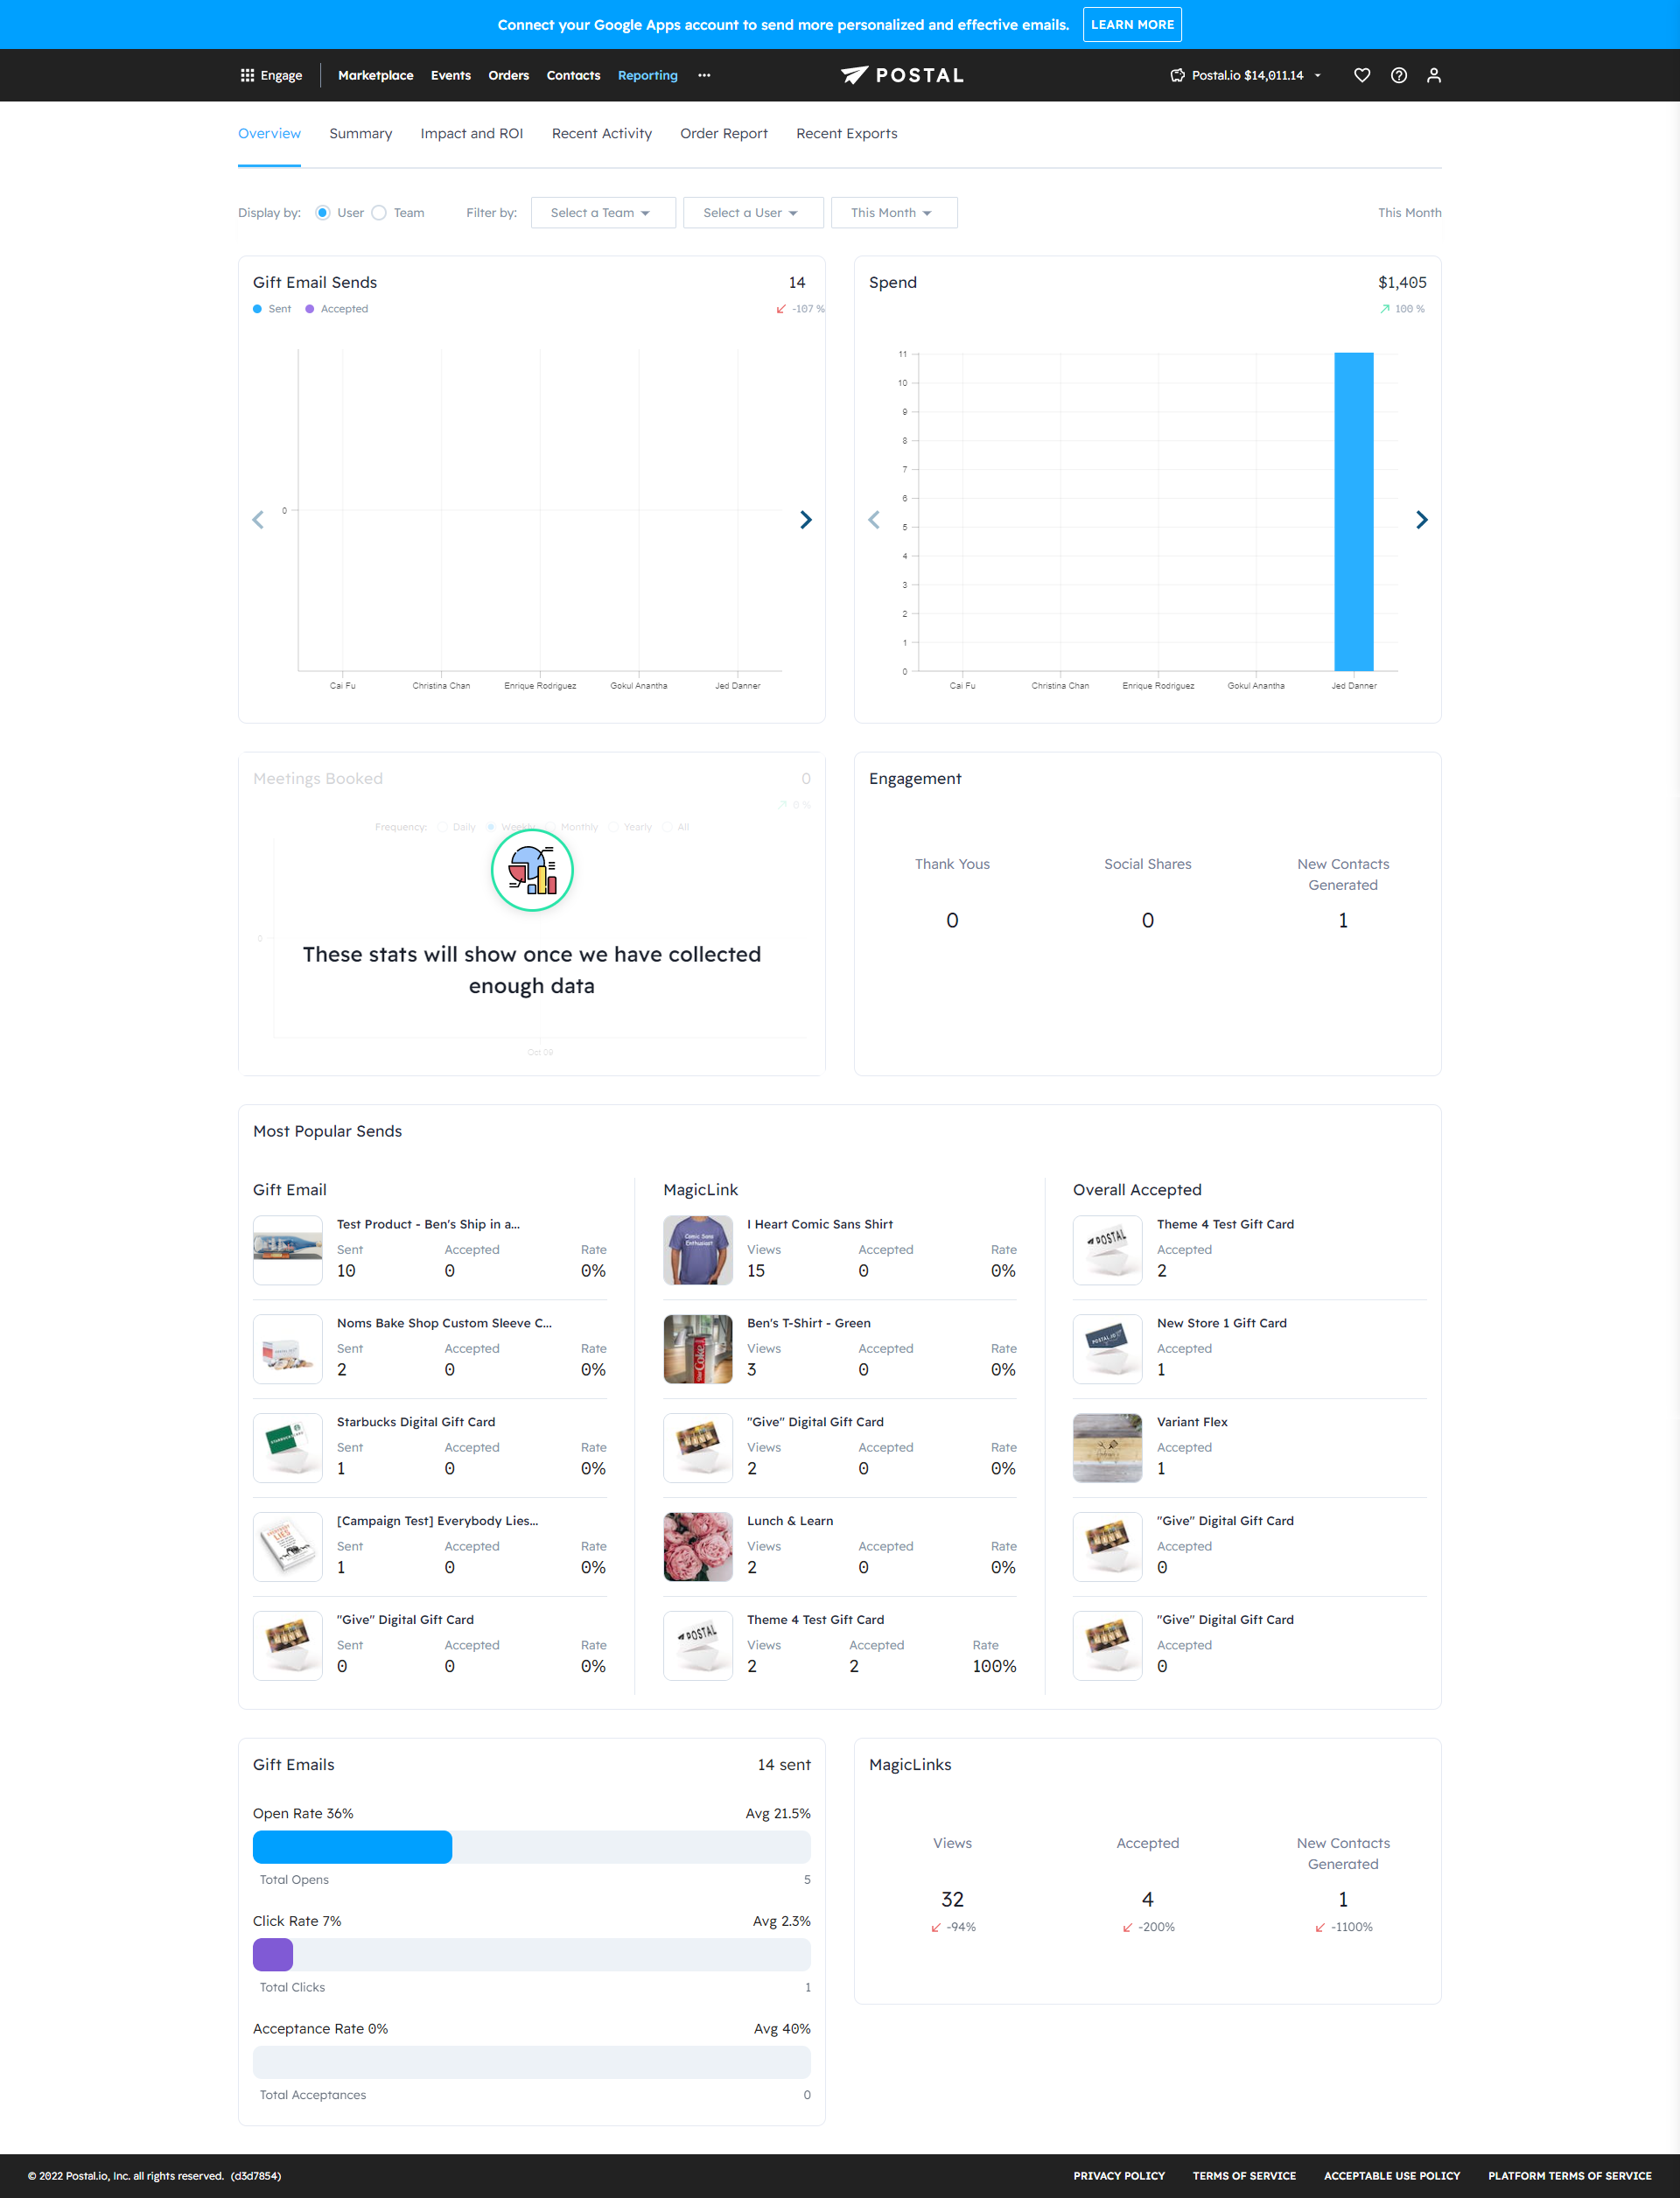Select the User display radio button
The image size is (1680, 2198).
(x=323, y=213)
